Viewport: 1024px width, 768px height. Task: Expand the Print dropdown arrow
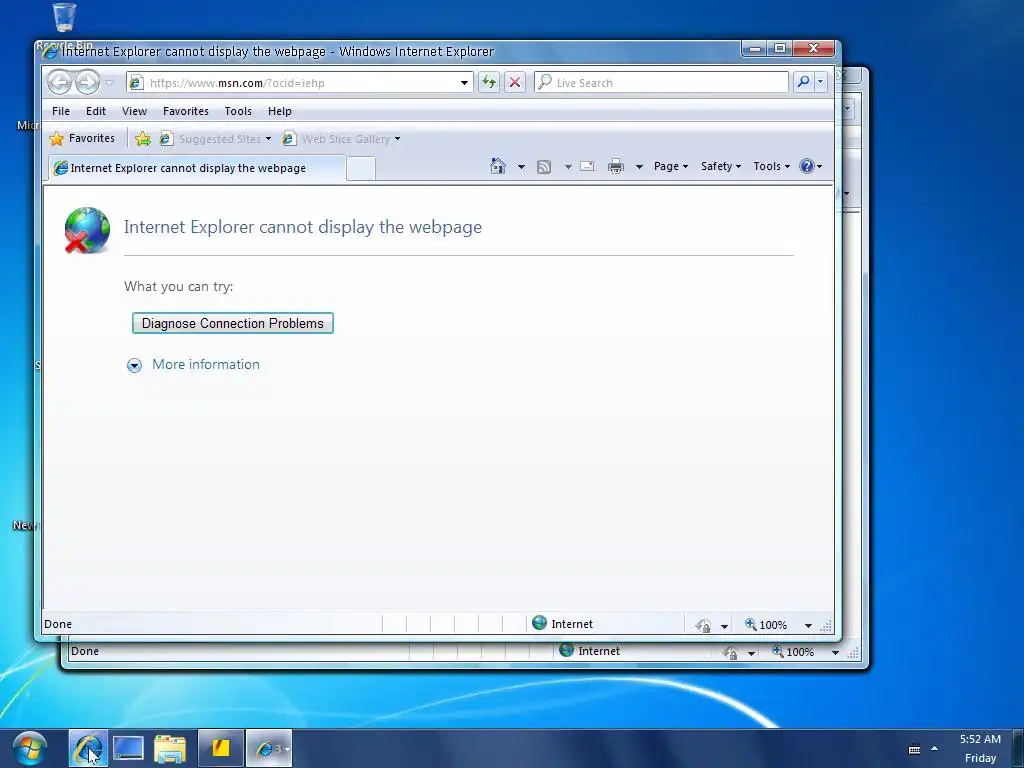[639, 167]
